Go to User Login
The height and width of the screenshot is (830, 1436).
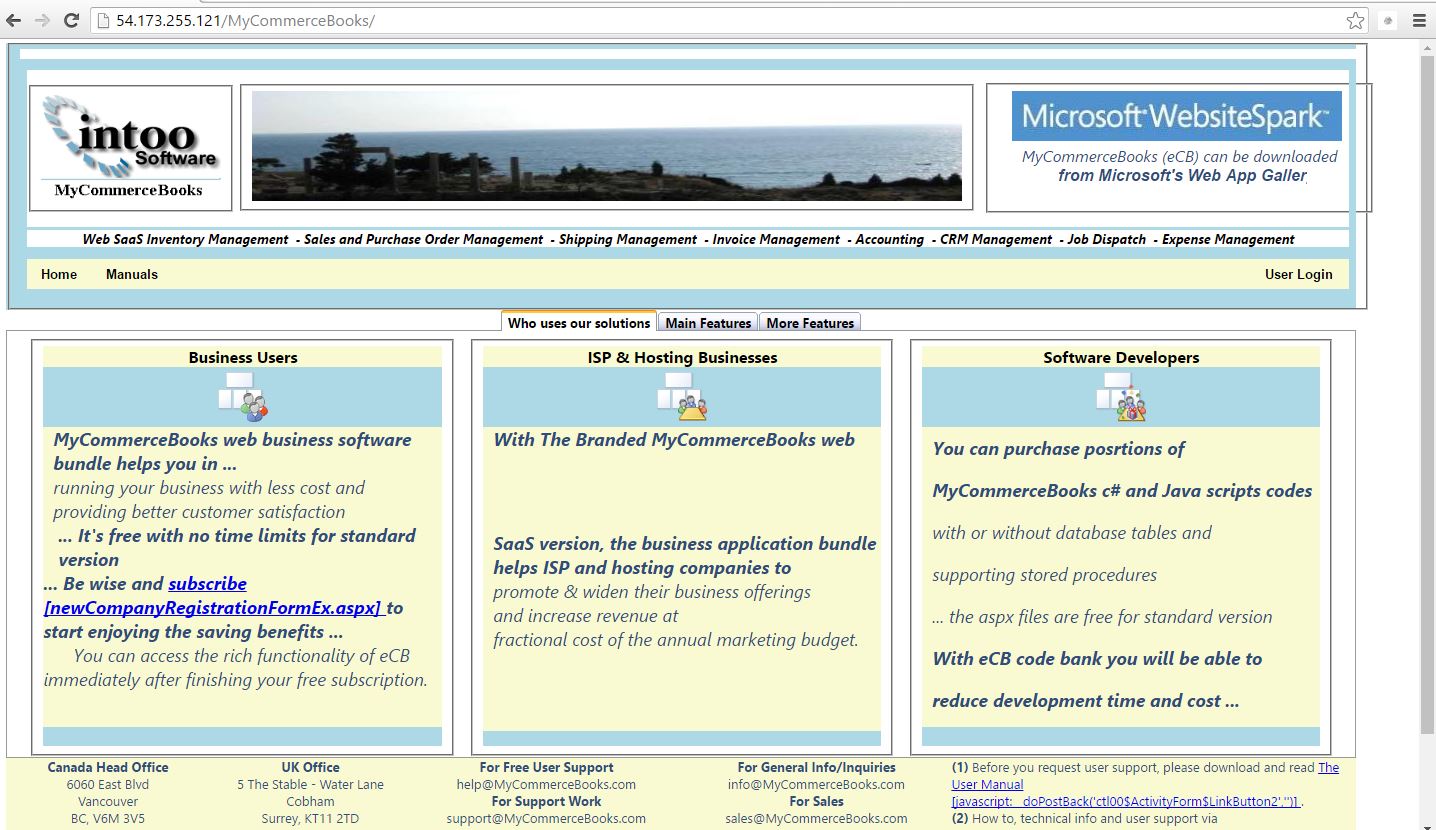1298,274
